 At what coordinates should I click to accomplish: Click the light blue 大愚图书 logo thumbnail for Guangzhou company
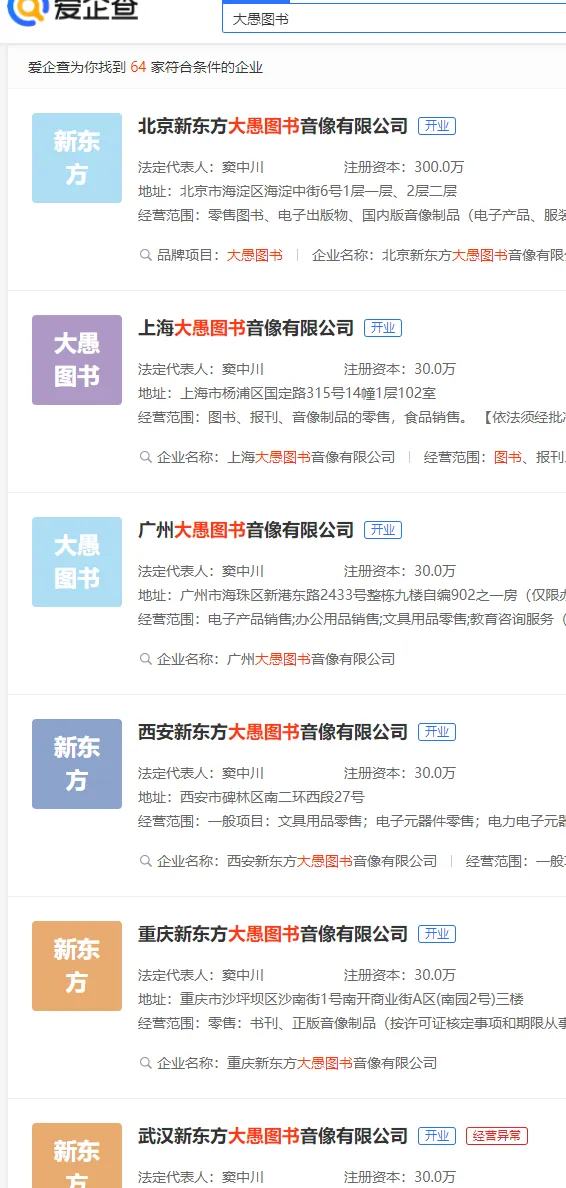(77, 561)
